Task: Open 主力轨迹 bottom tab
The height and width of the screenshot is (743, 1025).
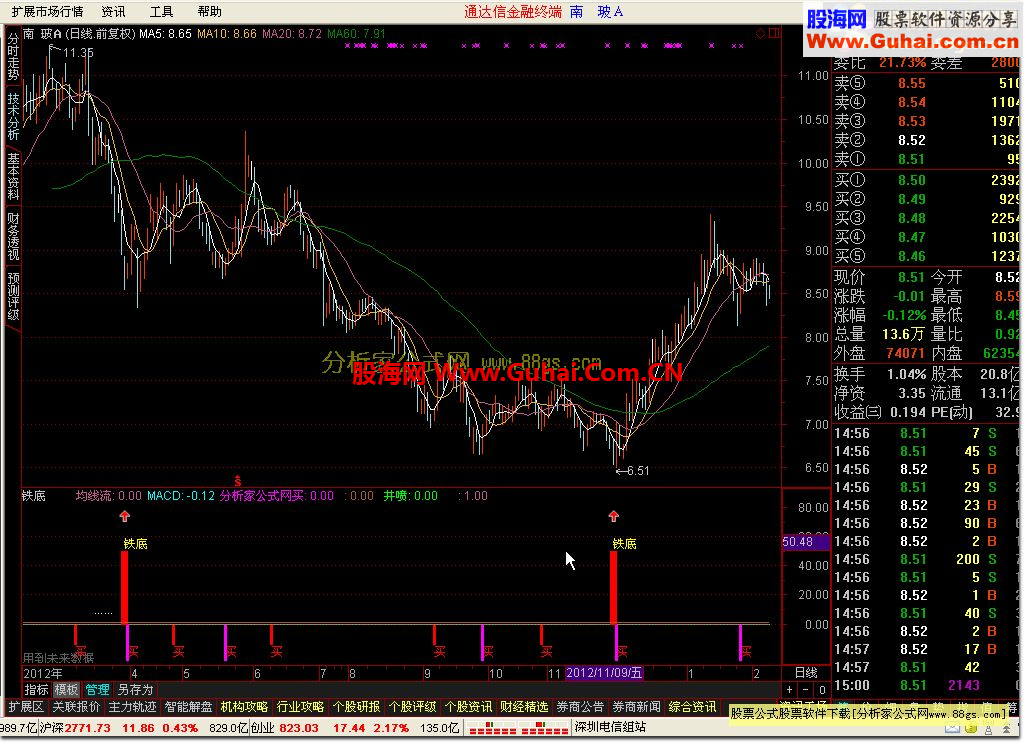Action: coord(133,707)
